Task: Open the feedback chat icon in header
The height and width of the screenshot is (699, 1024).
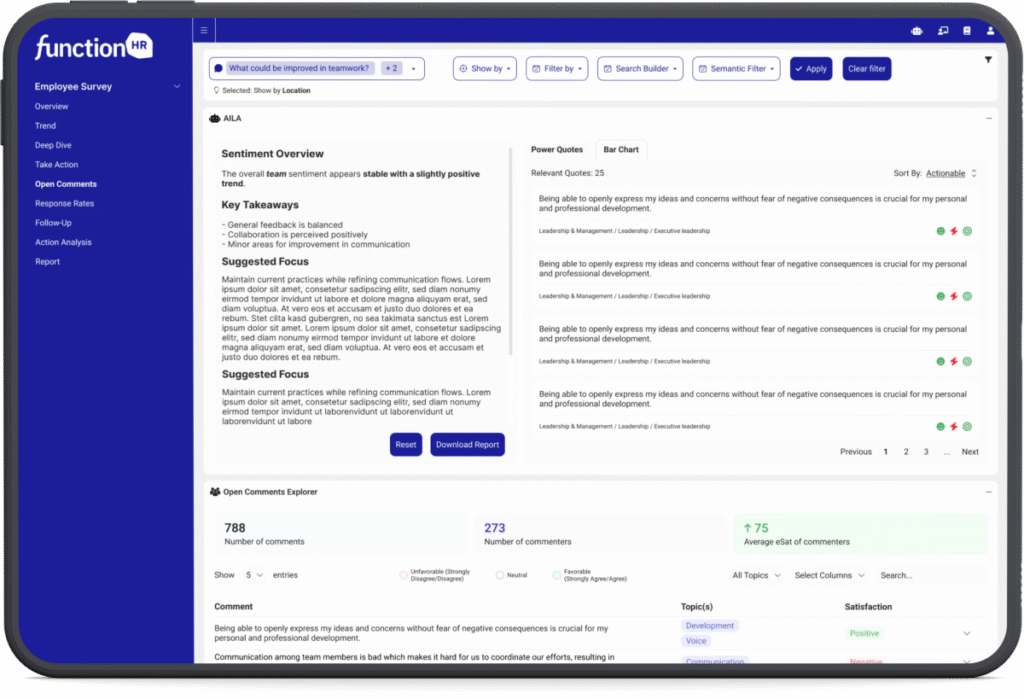Action: click(x=942, y=31)
